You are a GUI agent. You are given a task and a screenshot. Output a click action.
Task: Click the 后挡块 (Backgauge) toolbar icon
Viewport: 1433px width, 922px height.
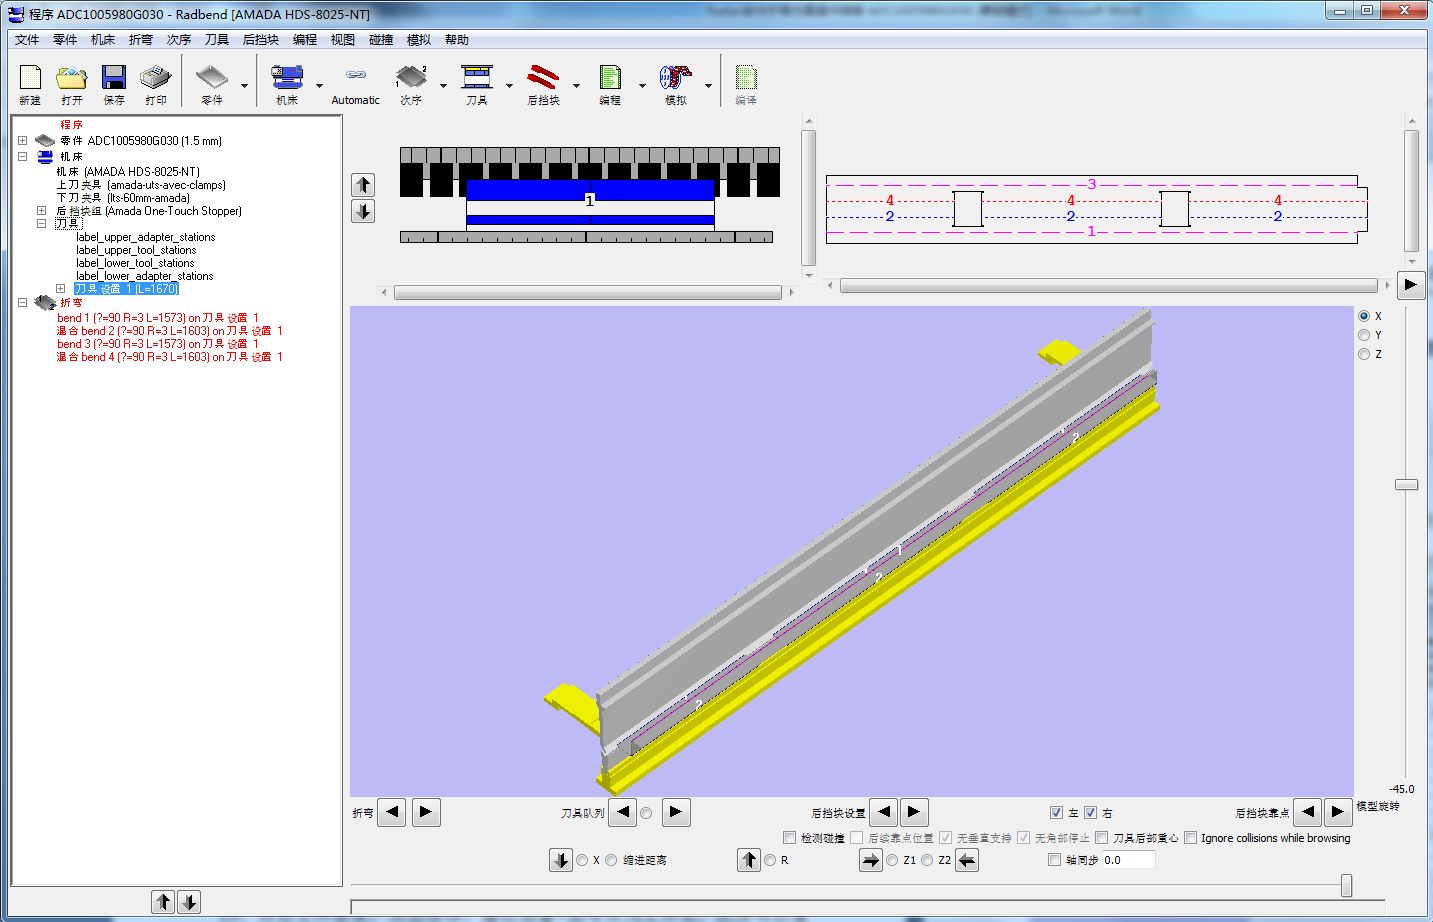click(x=543, y=78)
